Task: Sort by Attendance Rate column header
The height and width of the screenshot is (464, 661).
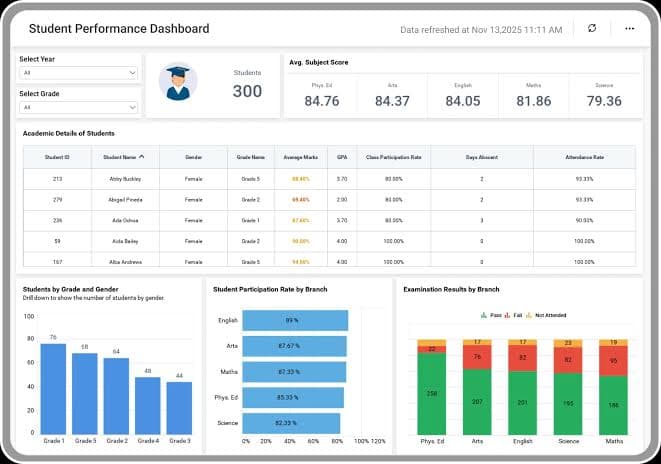Action: pyautogui.click(x=584, y=157)
